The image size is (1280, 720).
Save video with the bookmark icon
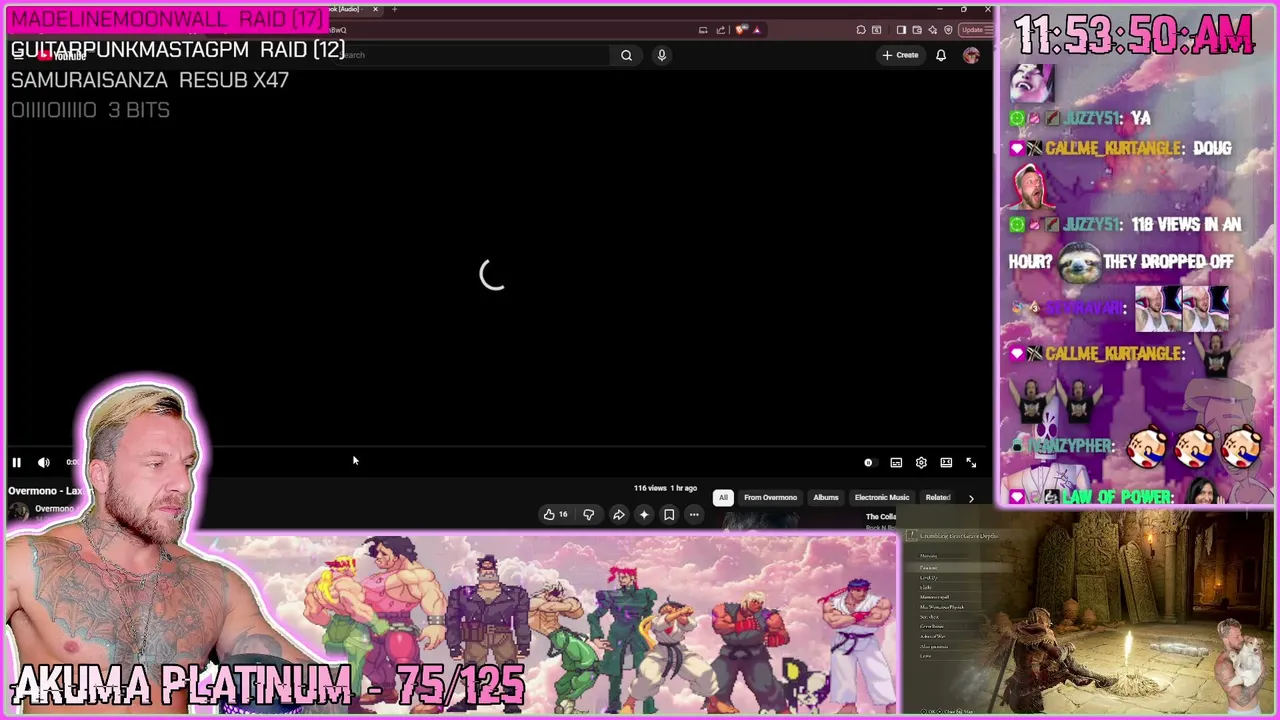[669, 514]
